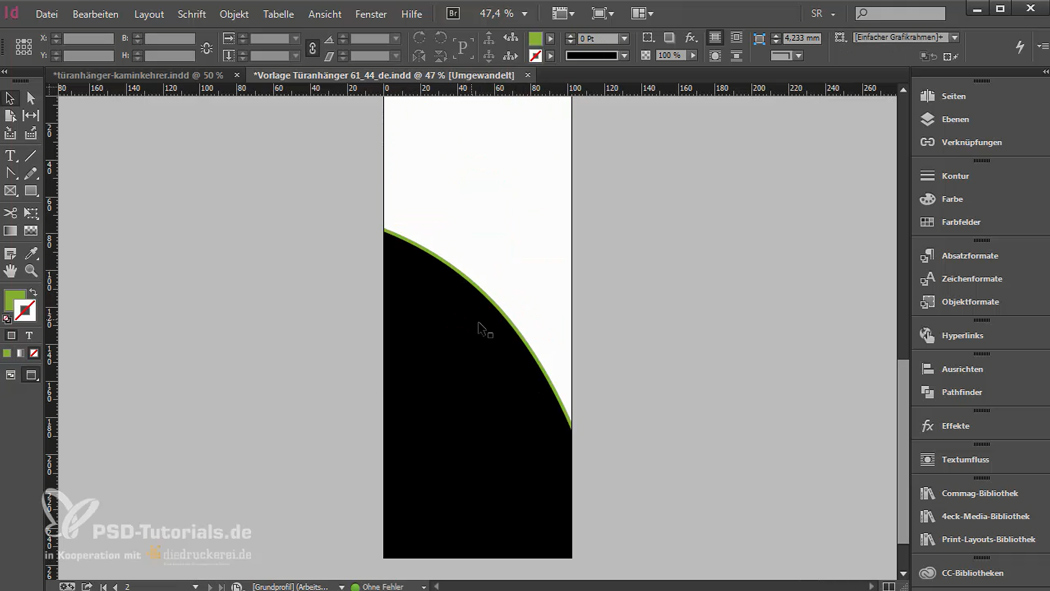Swap fill and stroke colors arrow
The height and width of the screenshot is (591, 1050).
click(33, 293)
